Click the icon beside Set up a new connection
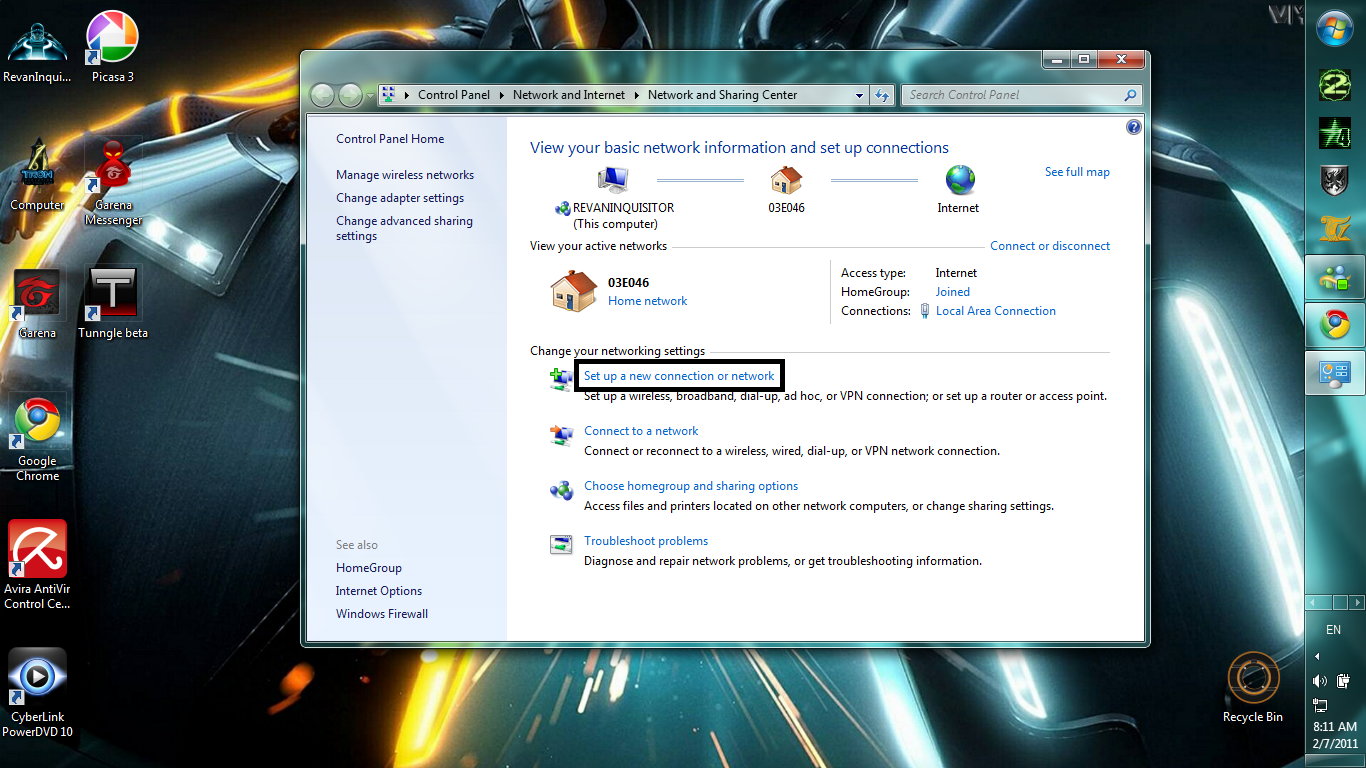Viewport: 1366px width, 768px height. pos(561,378)
